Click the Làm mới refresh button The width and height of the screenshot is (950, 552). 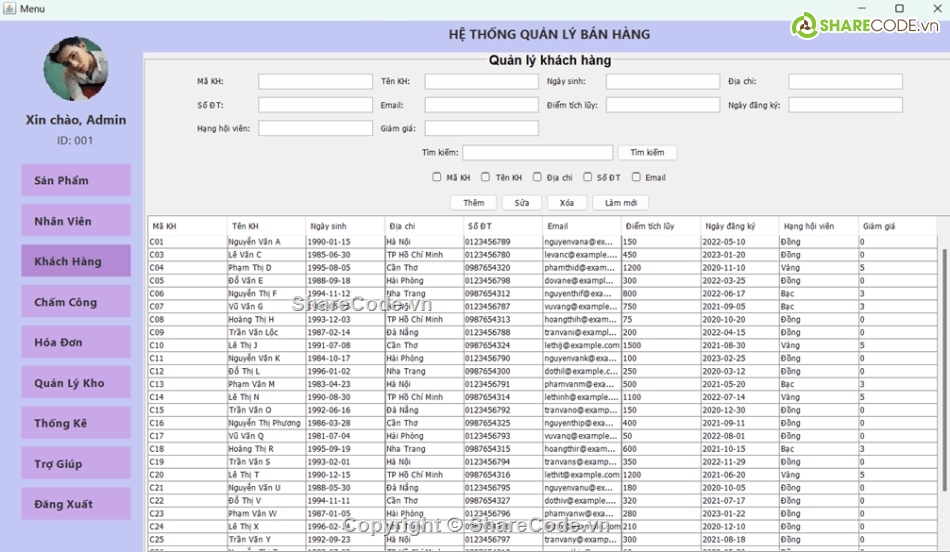click(620, 203)
